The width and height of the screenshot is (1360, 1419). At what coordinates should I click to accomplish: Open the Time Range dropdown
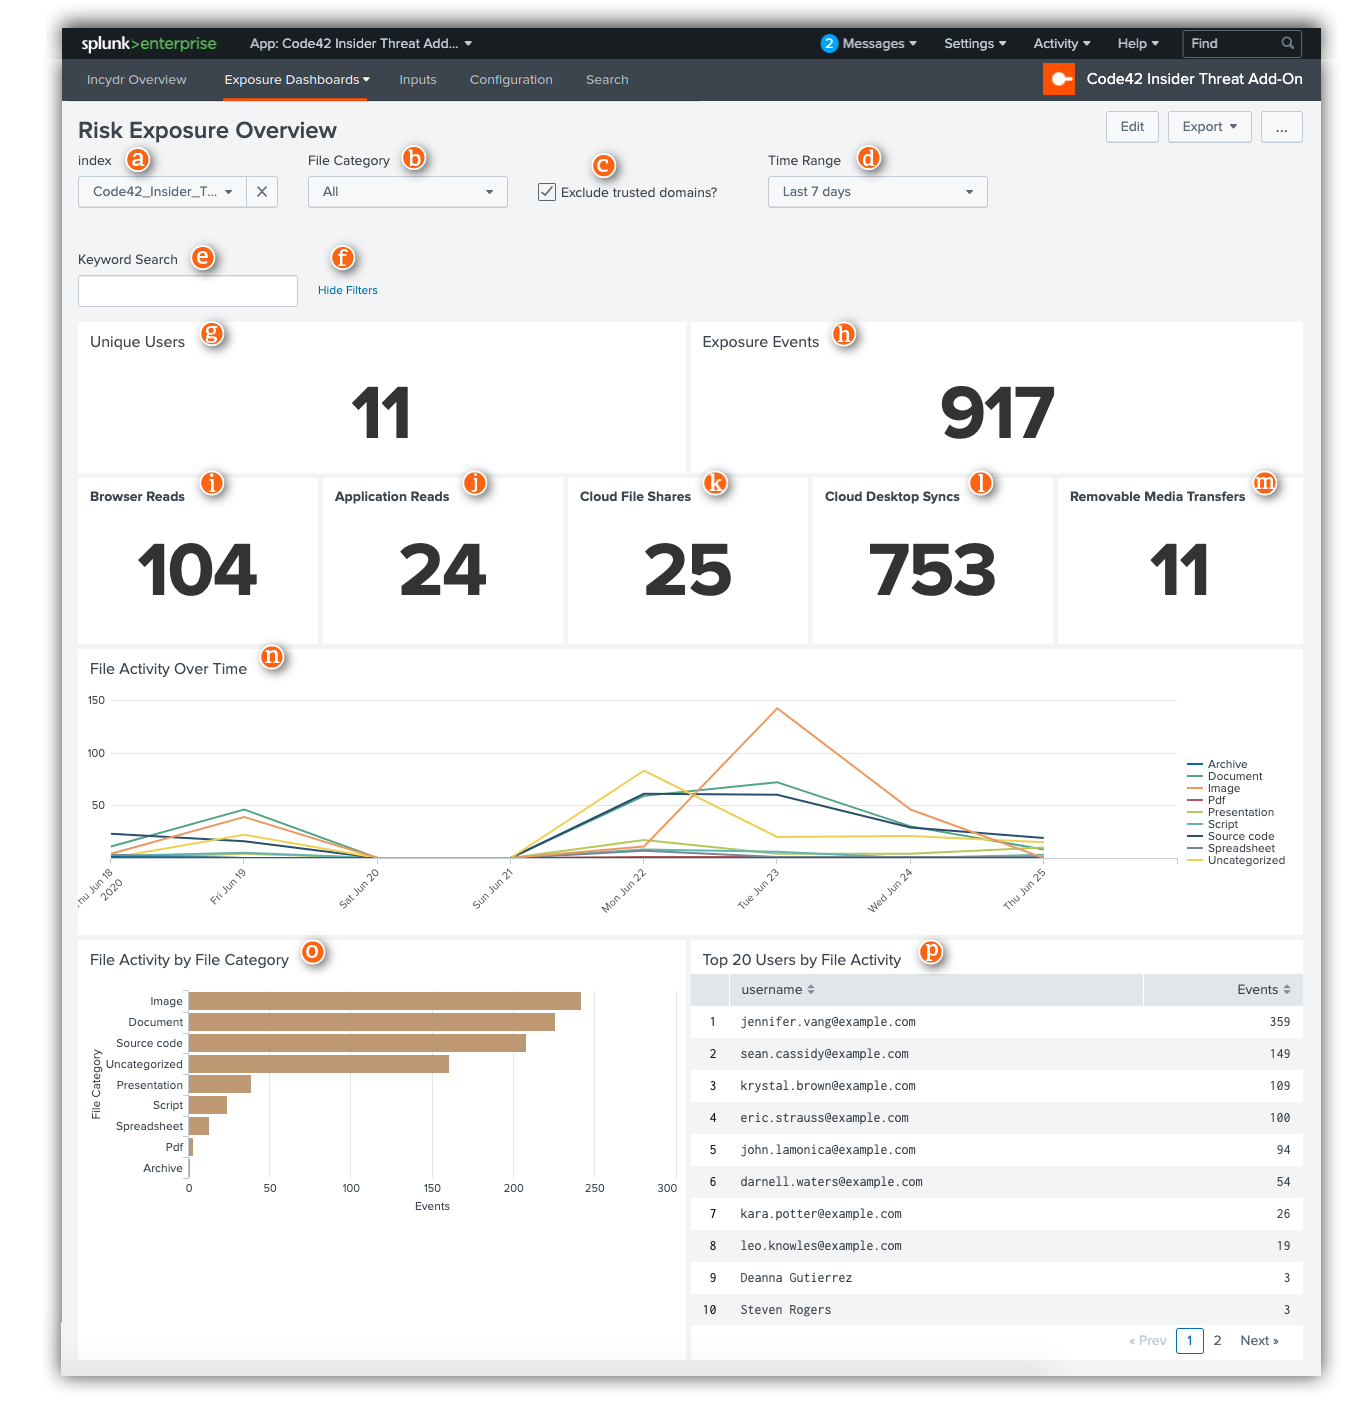click(x=876, y=191)
